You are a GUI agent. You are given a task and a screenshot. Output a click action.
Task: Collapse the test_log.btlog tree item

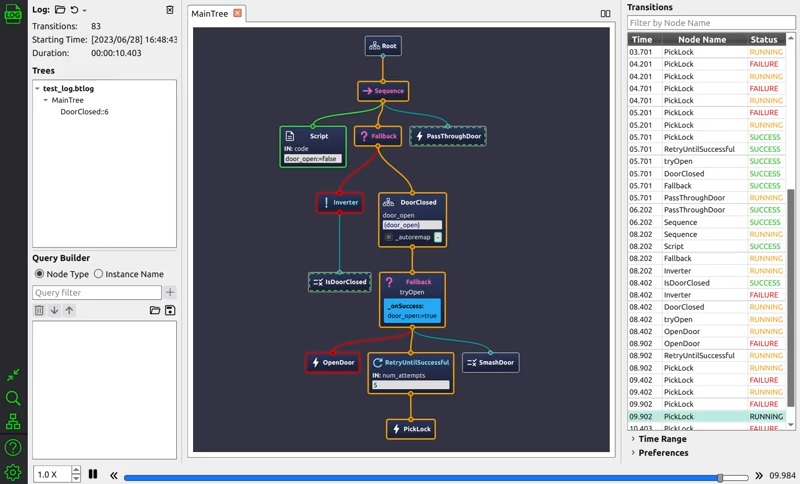pos(37,89)
